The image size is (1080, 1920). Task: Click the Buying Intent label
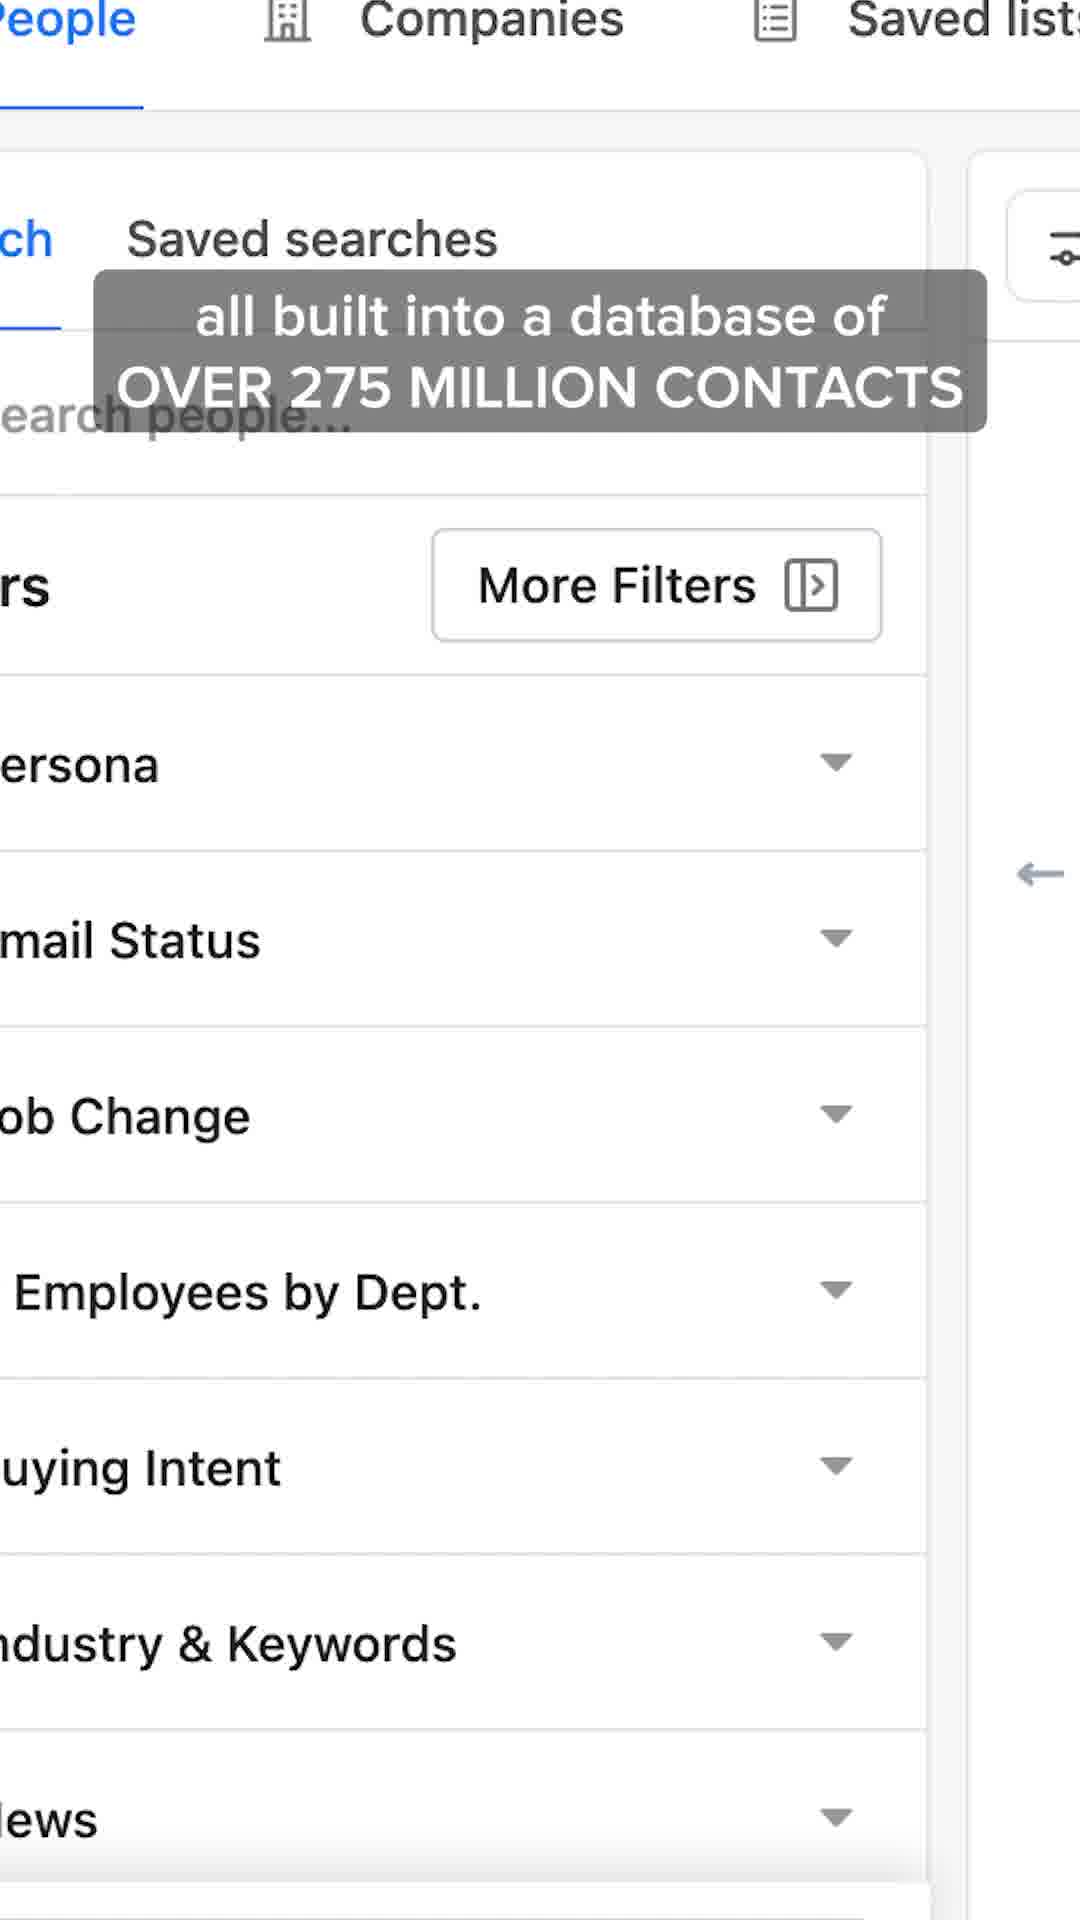click(140, 1469)
